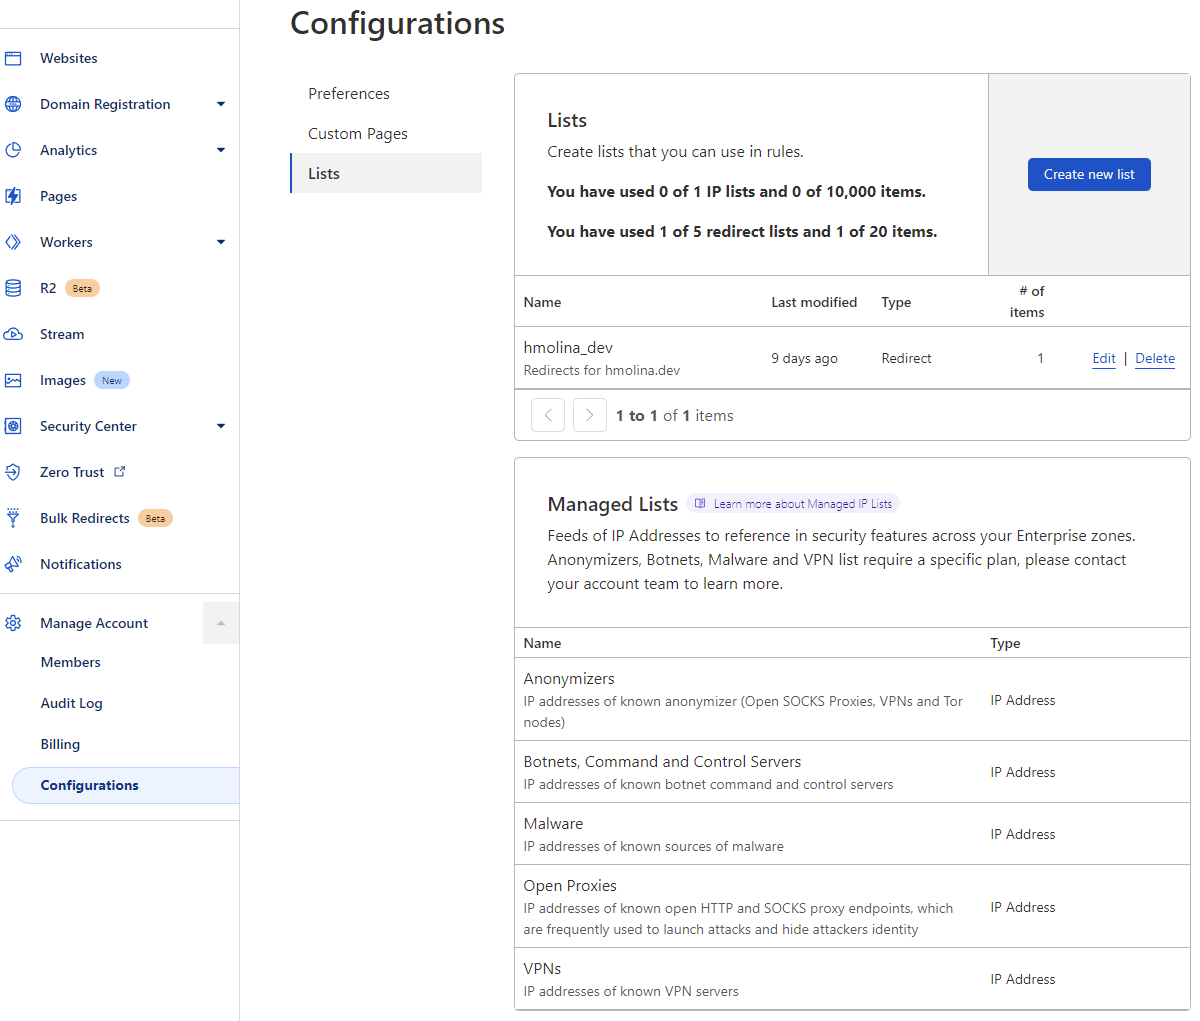Click the 'Redirects for hmolina.dev' description
The height and width of the screenshot is (1021, 1200).
click(x=602, y=370)
